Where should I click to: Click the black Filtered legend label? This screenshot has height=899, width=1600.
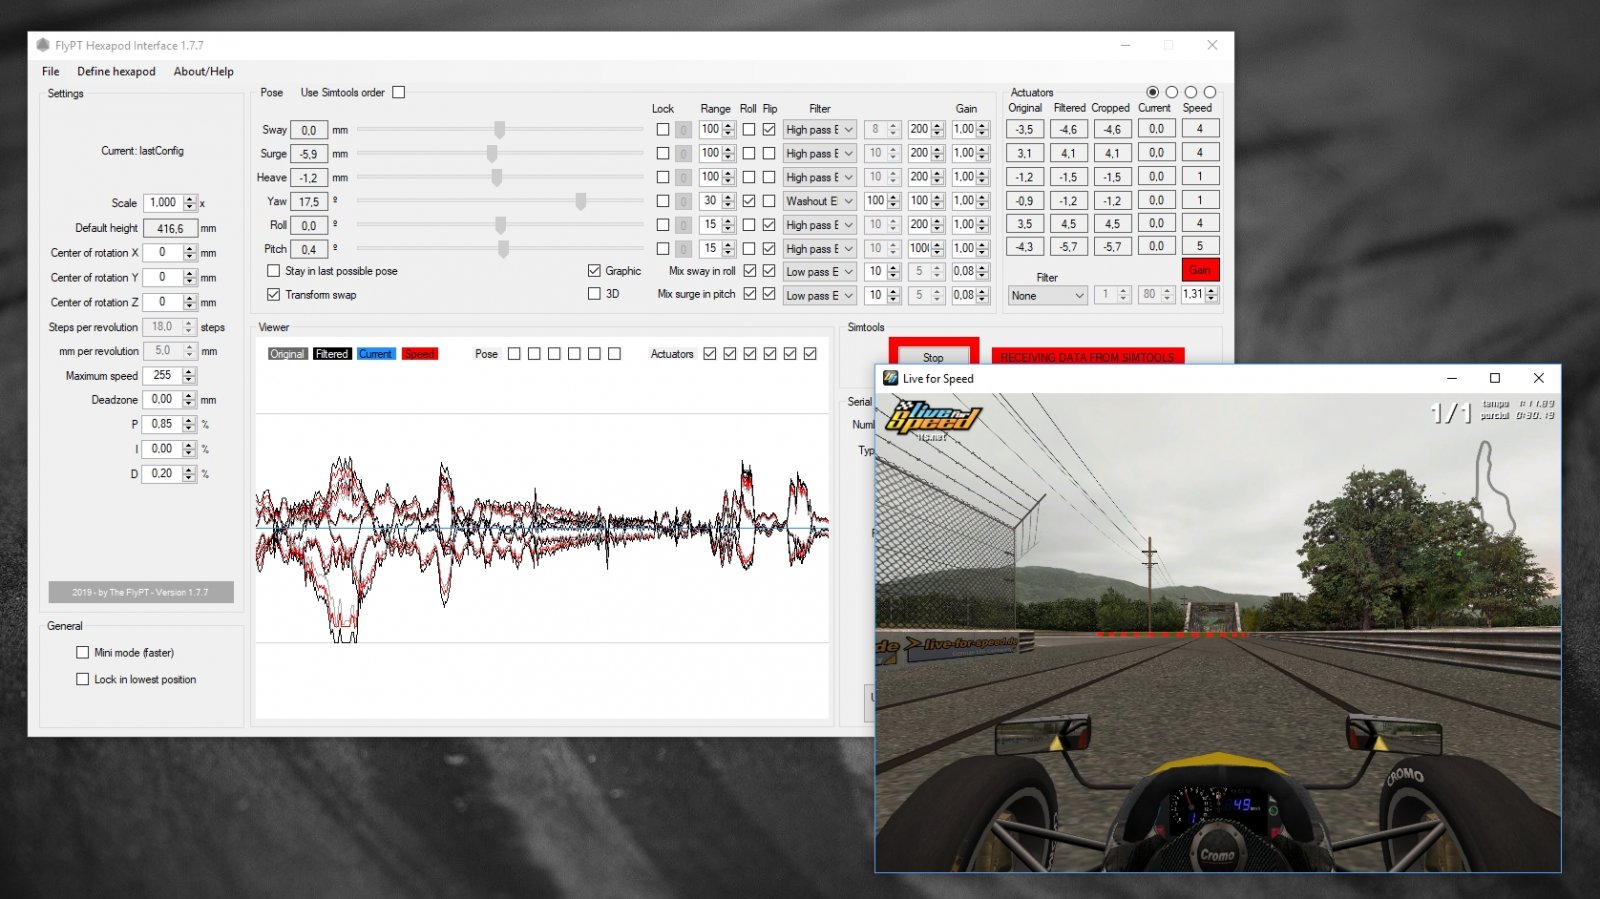[332, 354]
